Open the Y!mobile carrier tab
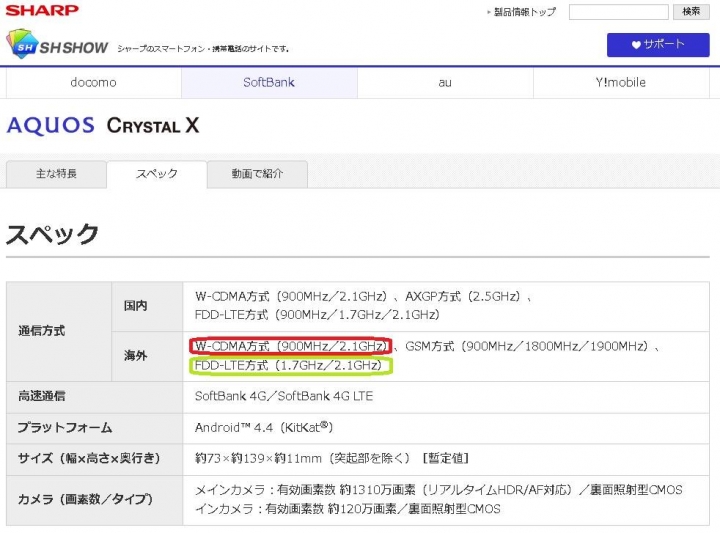This screenshot has height=533, width=720. click(621, 83)
